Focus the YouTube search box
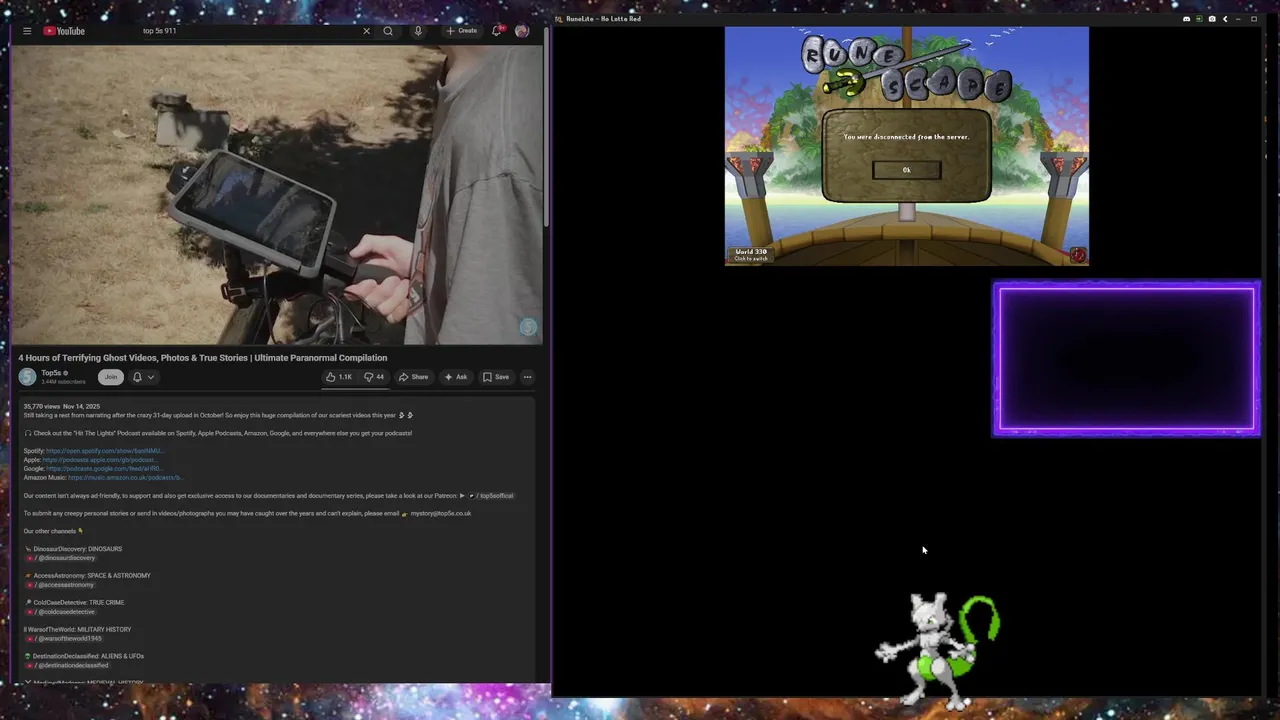Image resolution: width=1280 pixels, height=720 pixels. [250, 31]
